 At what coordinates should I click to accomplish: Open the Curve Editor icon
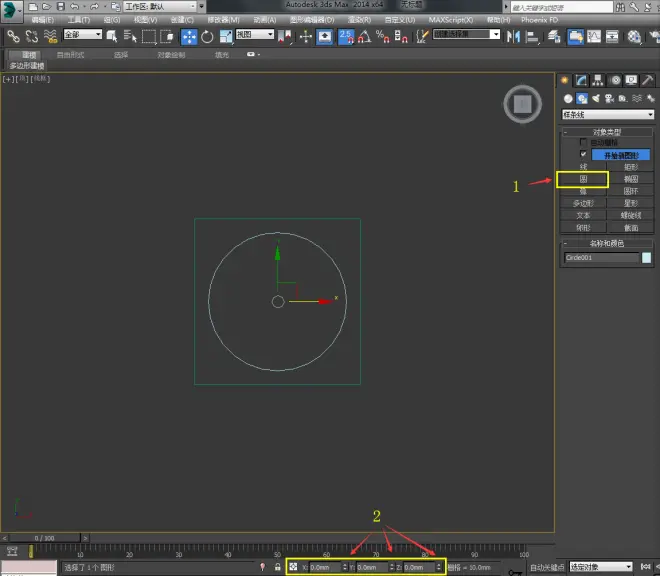click(593, 37)
